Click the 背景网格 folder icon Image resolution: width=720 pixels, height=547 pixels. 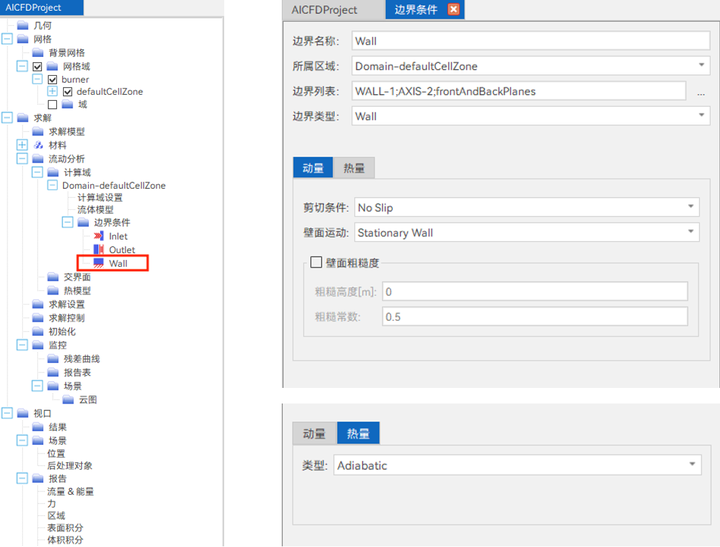38,53
